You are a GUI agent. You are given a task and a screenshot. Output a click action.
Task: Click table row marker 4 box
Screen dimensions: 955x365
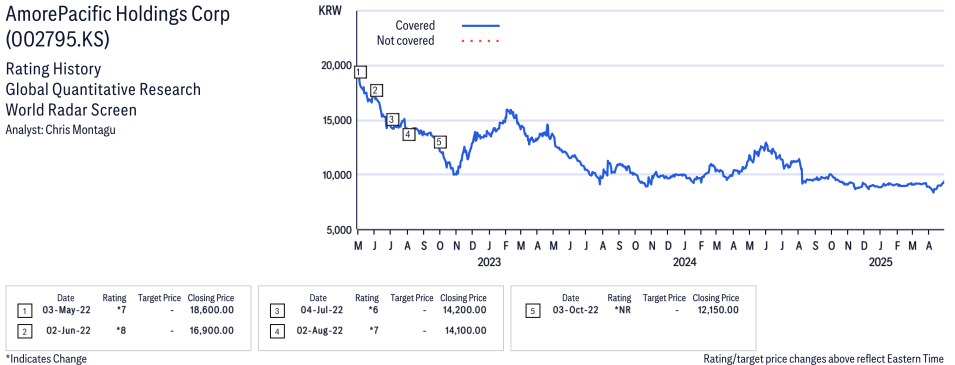tap(277, 332)
